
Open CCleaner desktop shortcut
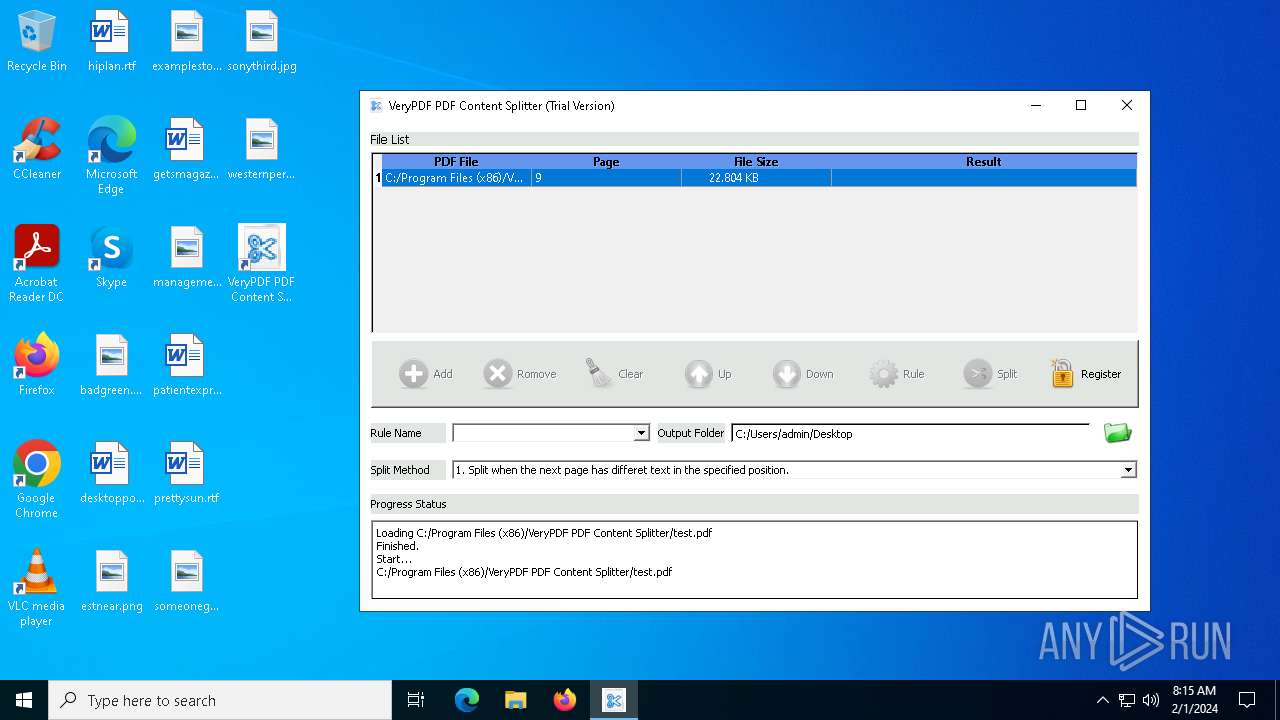37,150
